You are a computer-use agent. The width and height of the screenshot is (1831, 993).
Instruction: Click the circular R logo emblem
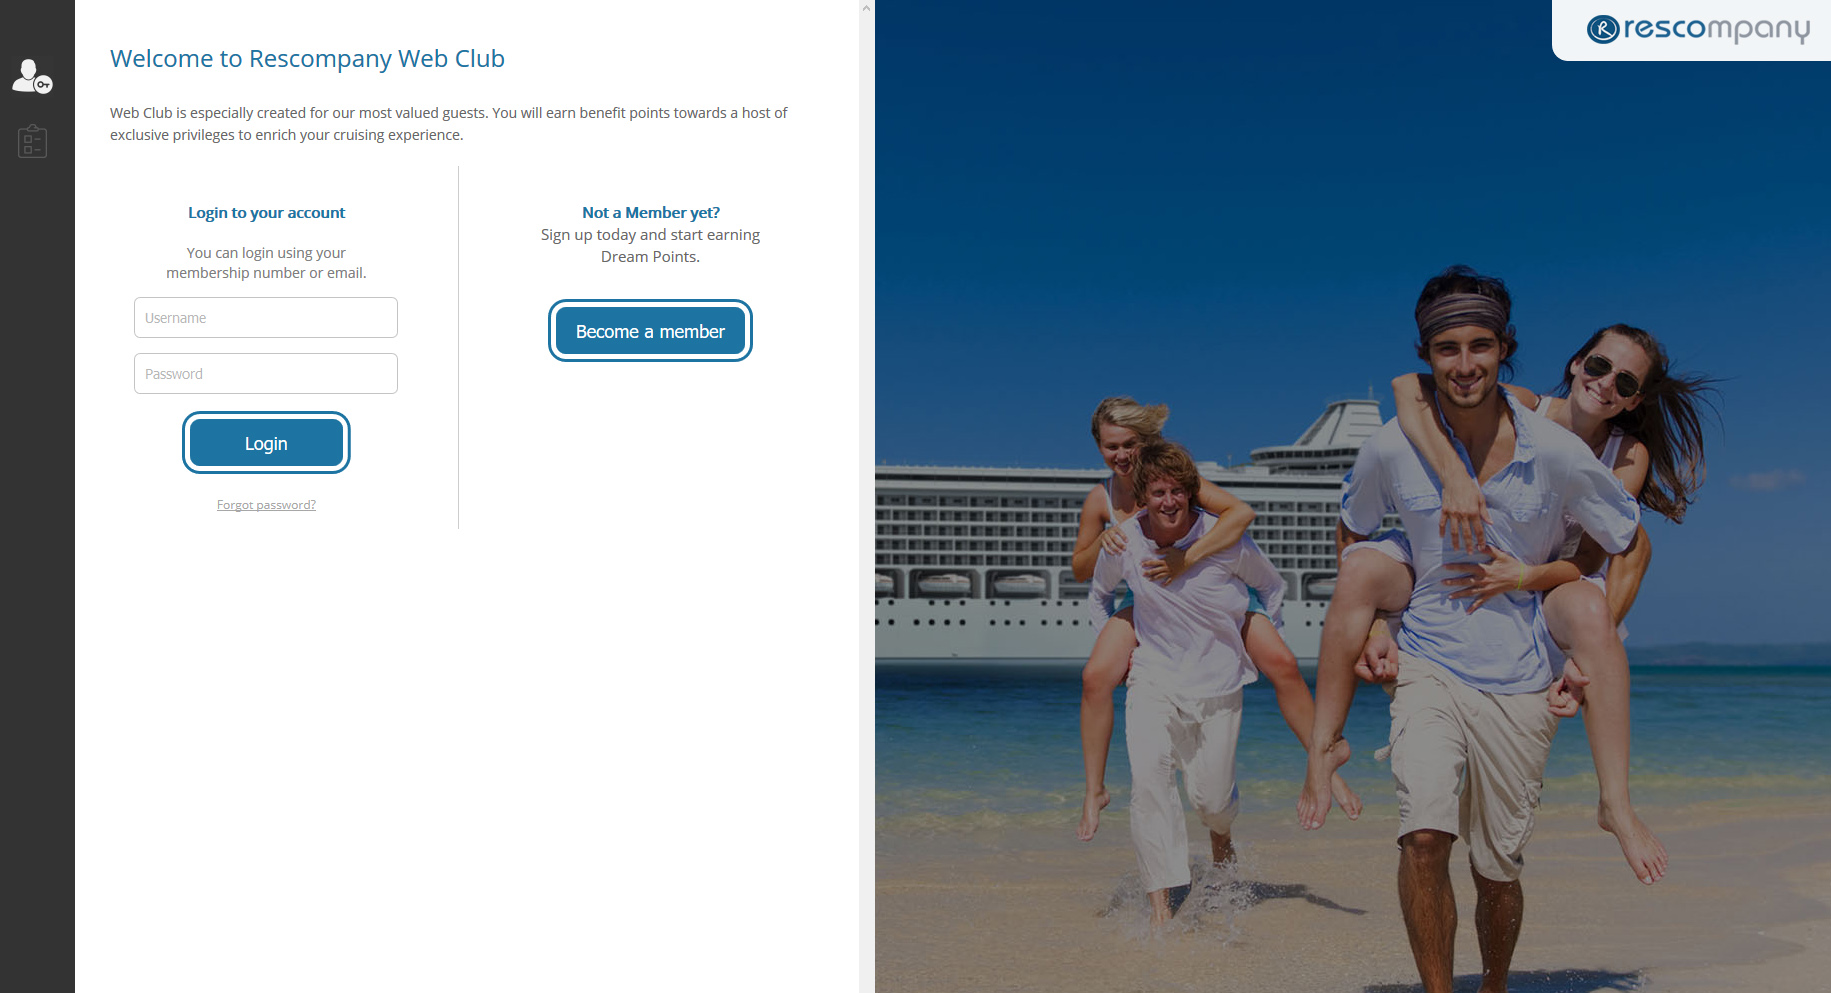point(1603,29)
